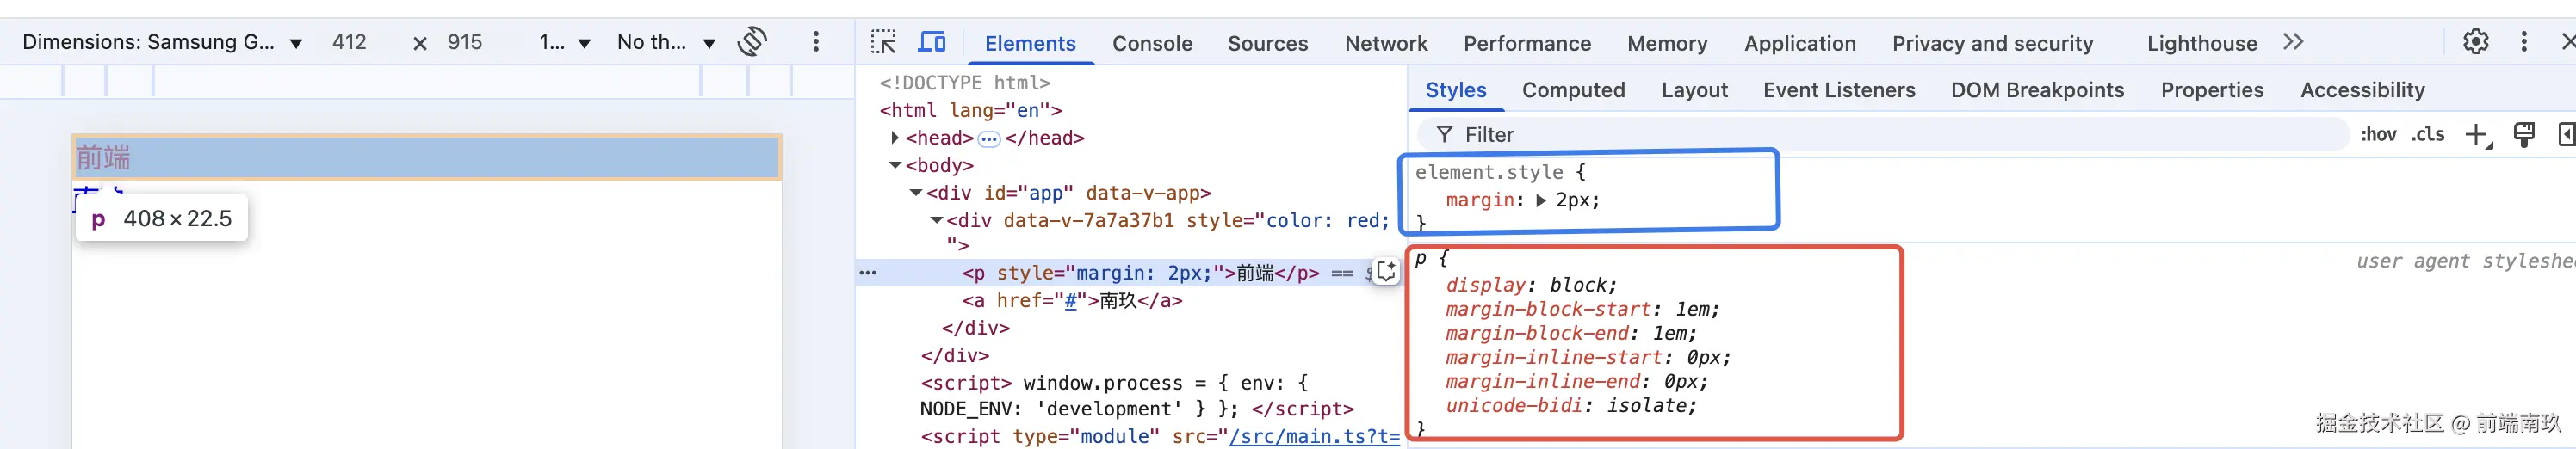Expand the head element node
The width and height of the screenshot is (2576, 449).
[x=895, y=138]
